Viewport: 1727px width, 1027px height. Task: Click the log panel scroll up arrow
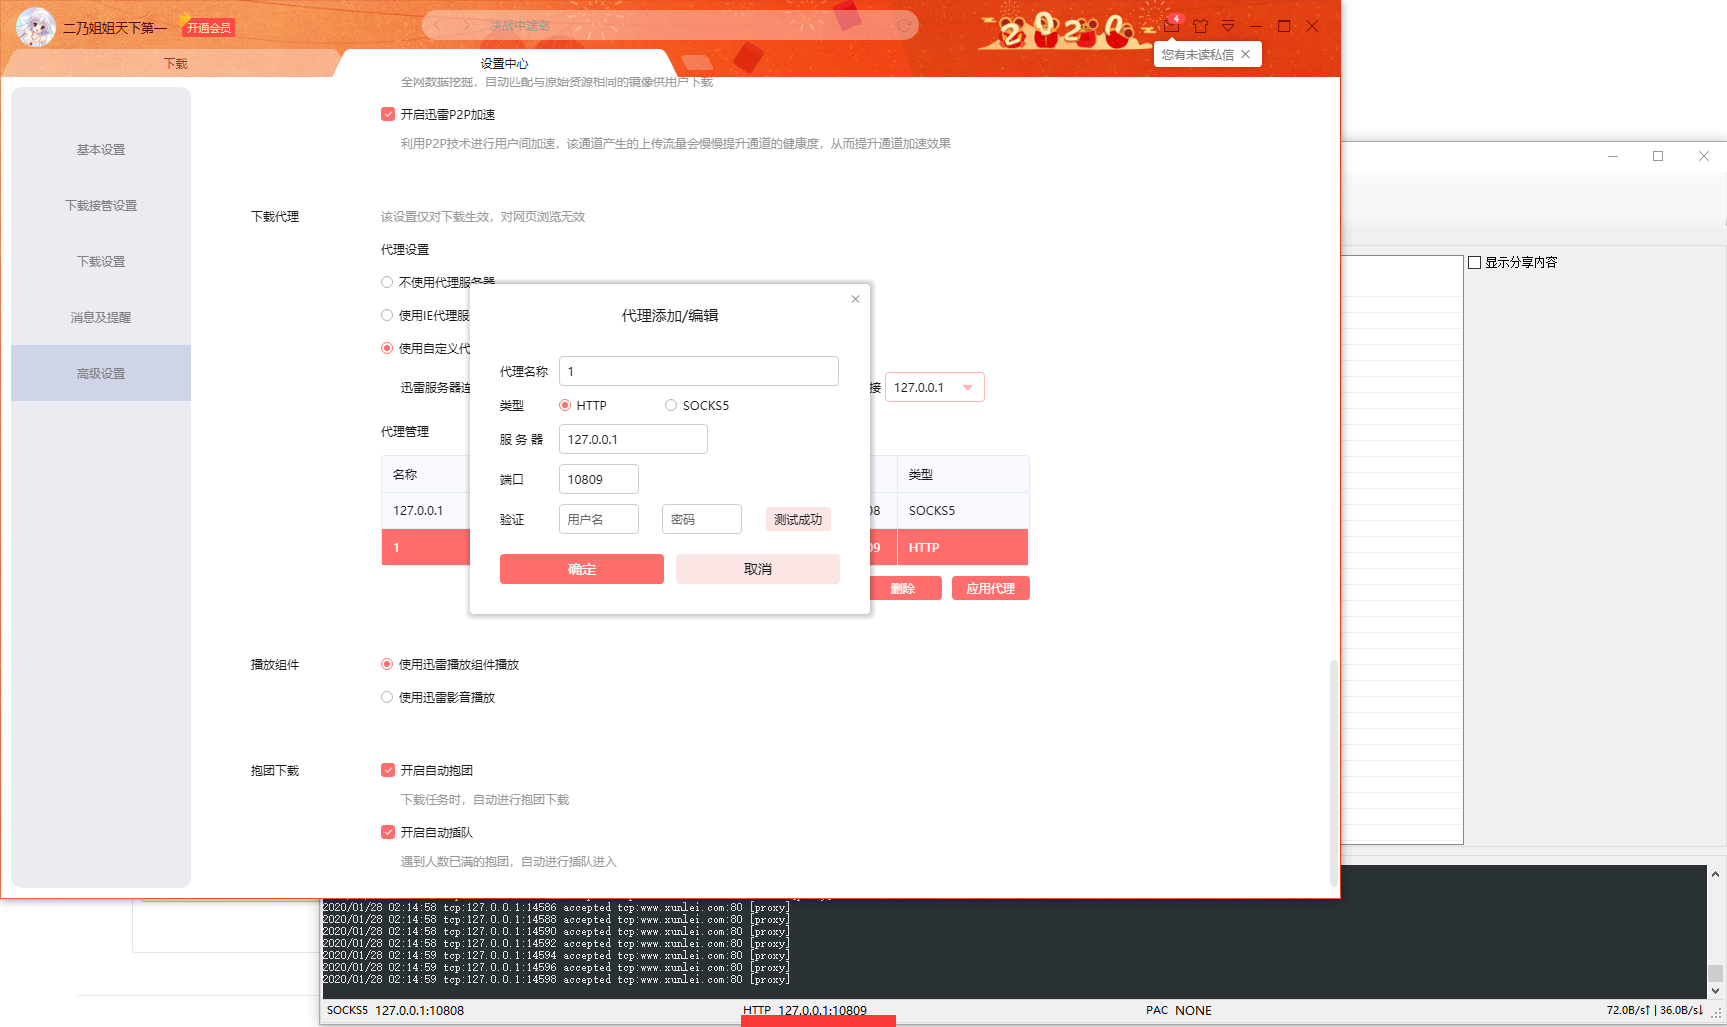point(1715,874)
